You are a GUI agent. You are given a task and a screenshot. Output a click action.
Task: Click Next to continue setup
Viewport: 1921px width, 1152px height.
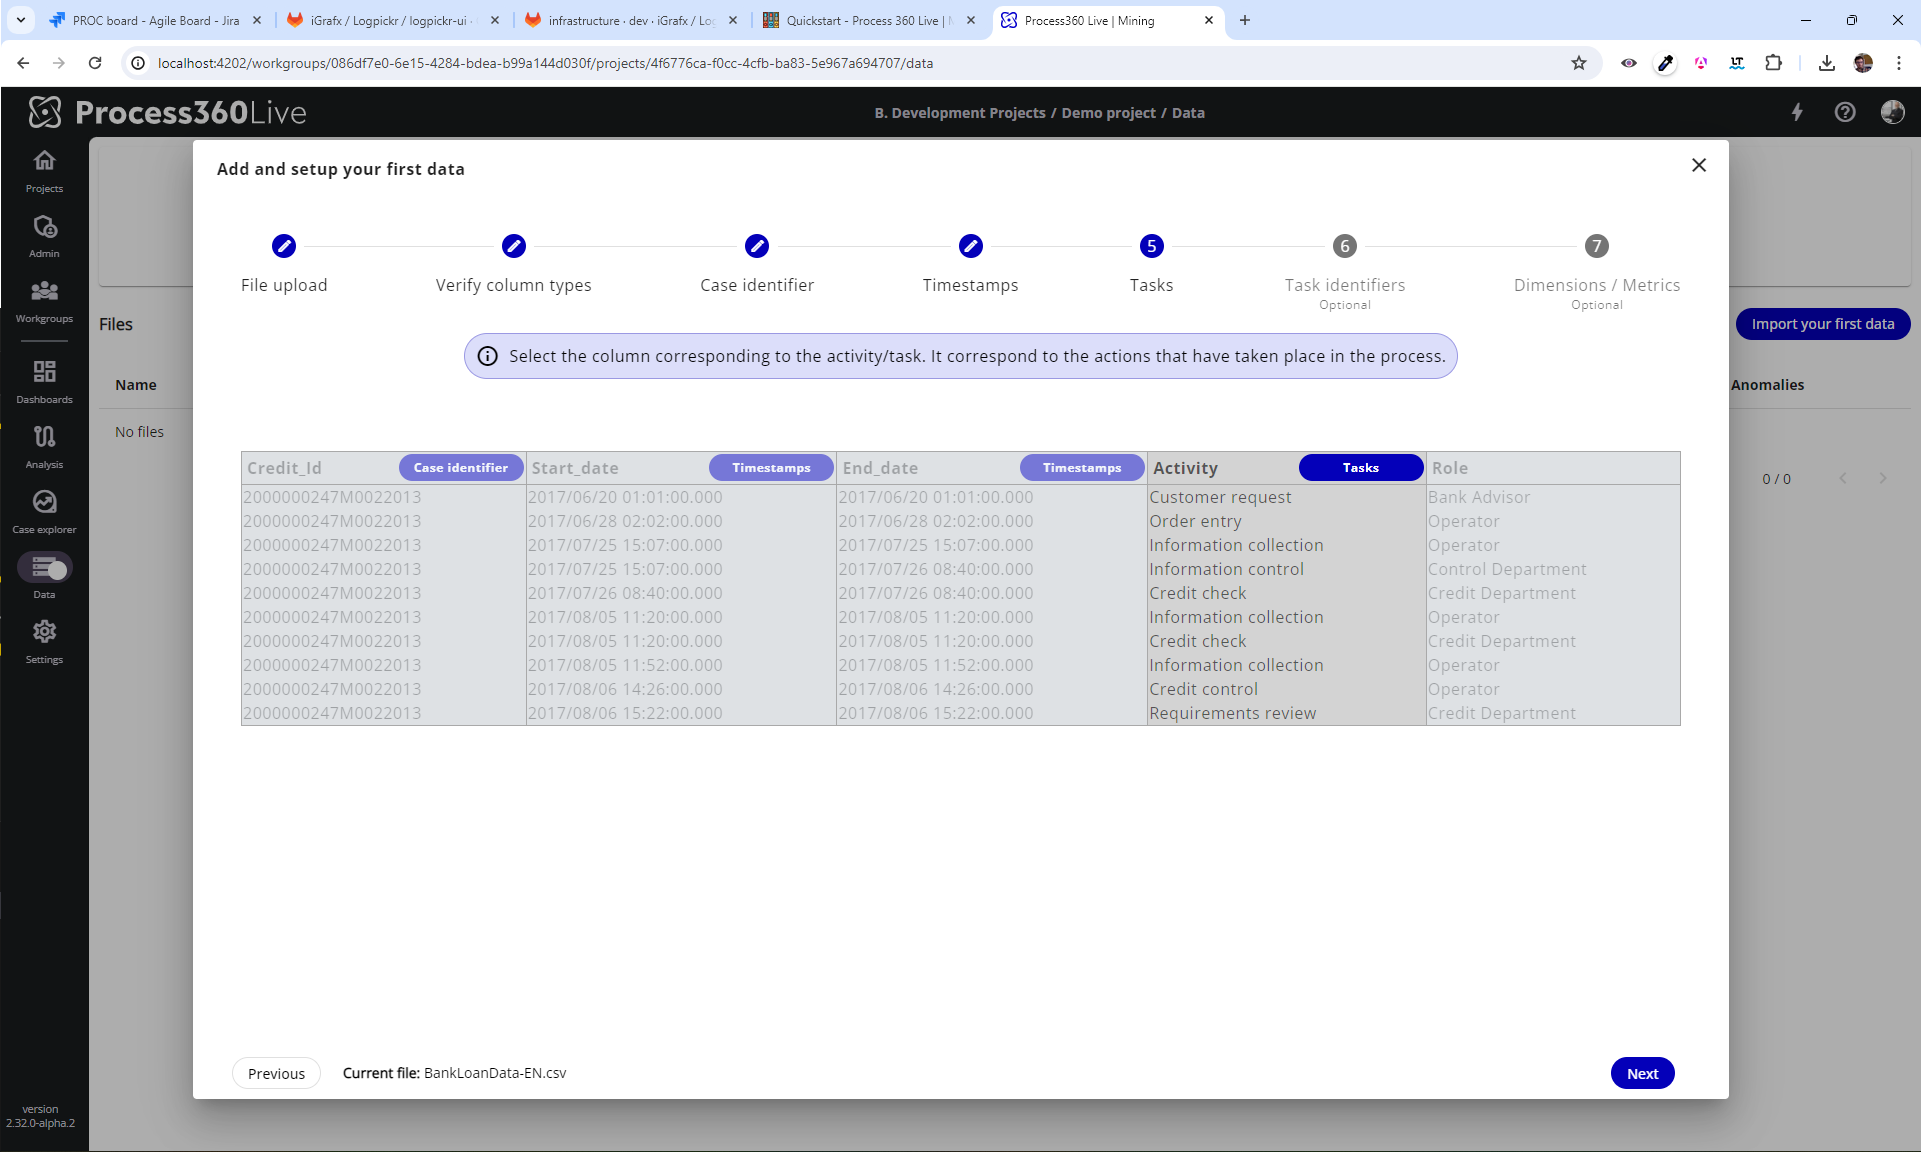point(1643,1073)
